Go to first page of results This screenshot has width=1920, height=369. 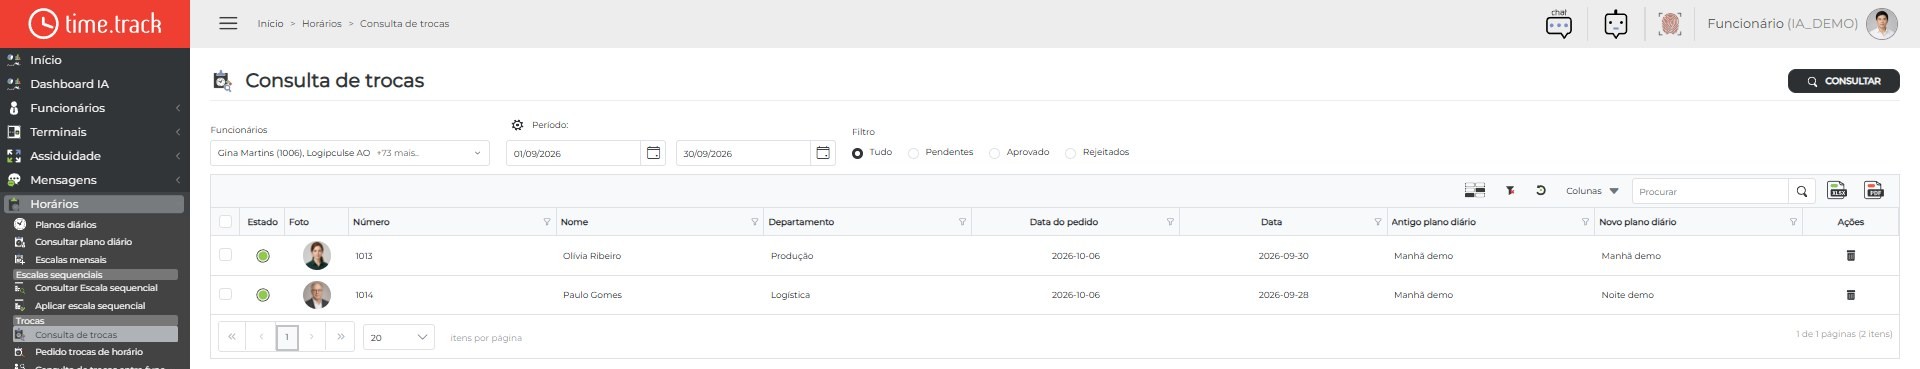coord(232,337)
